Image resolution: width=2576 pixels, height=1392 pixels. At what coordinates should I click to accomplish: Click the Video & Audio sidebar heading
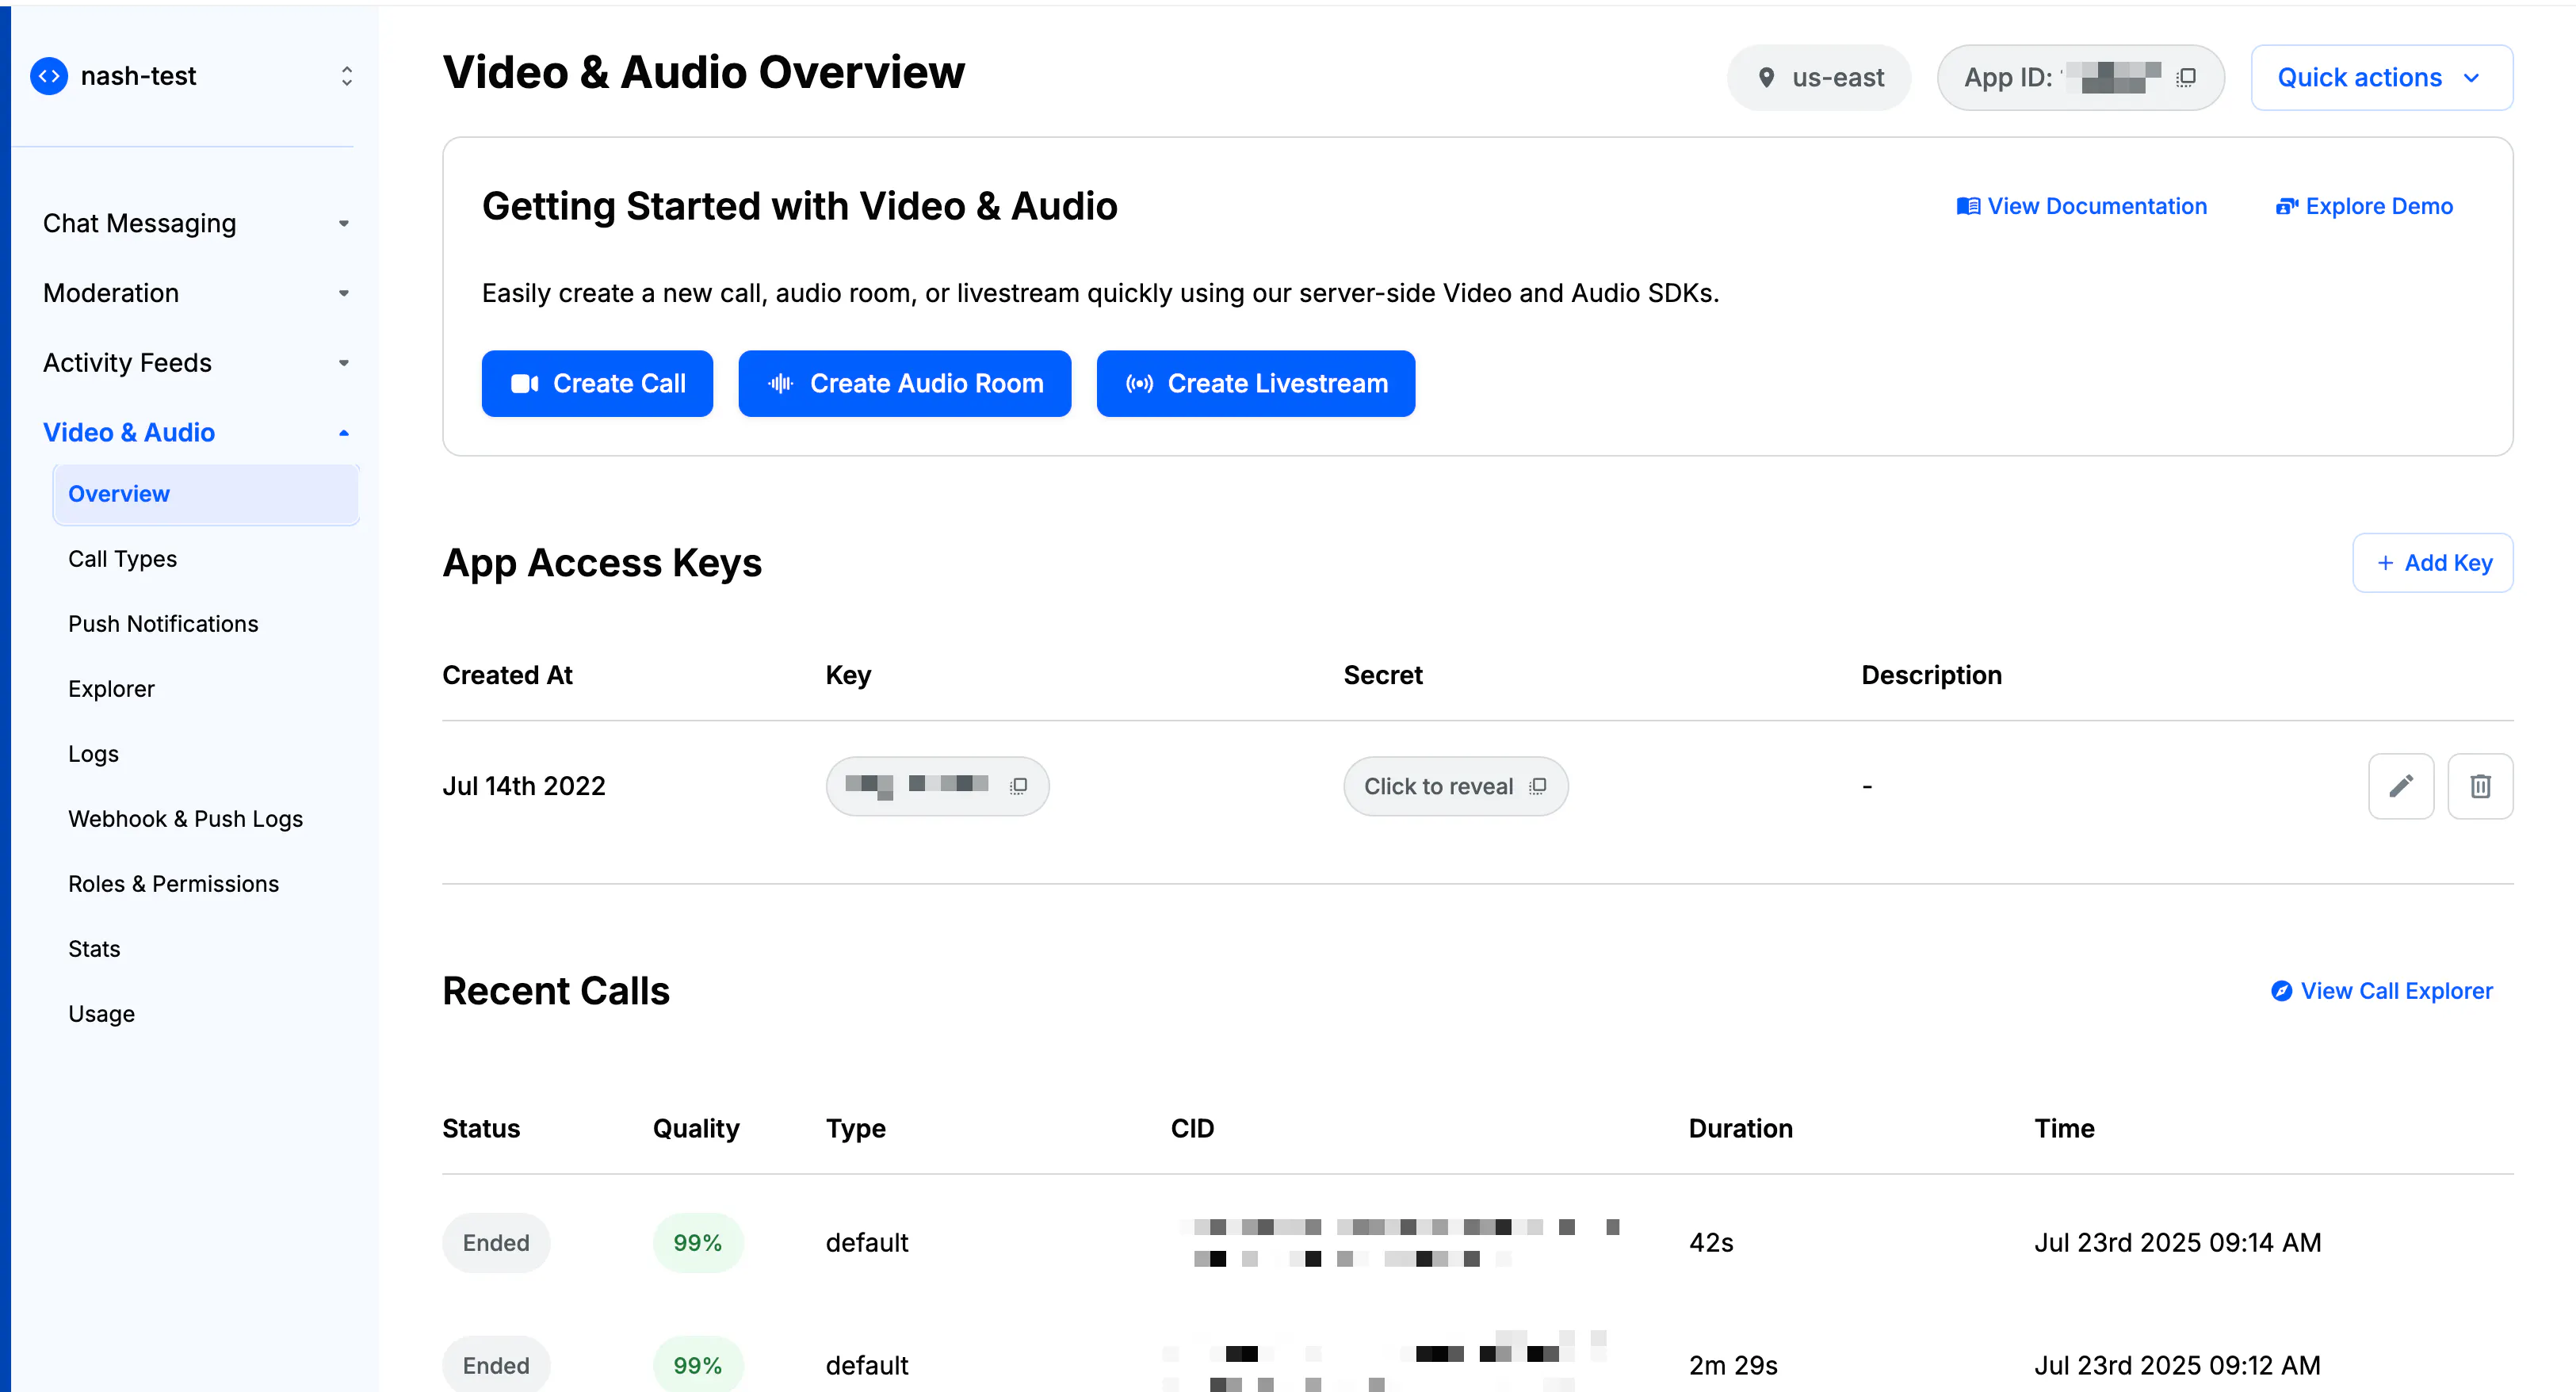[129, 433]
